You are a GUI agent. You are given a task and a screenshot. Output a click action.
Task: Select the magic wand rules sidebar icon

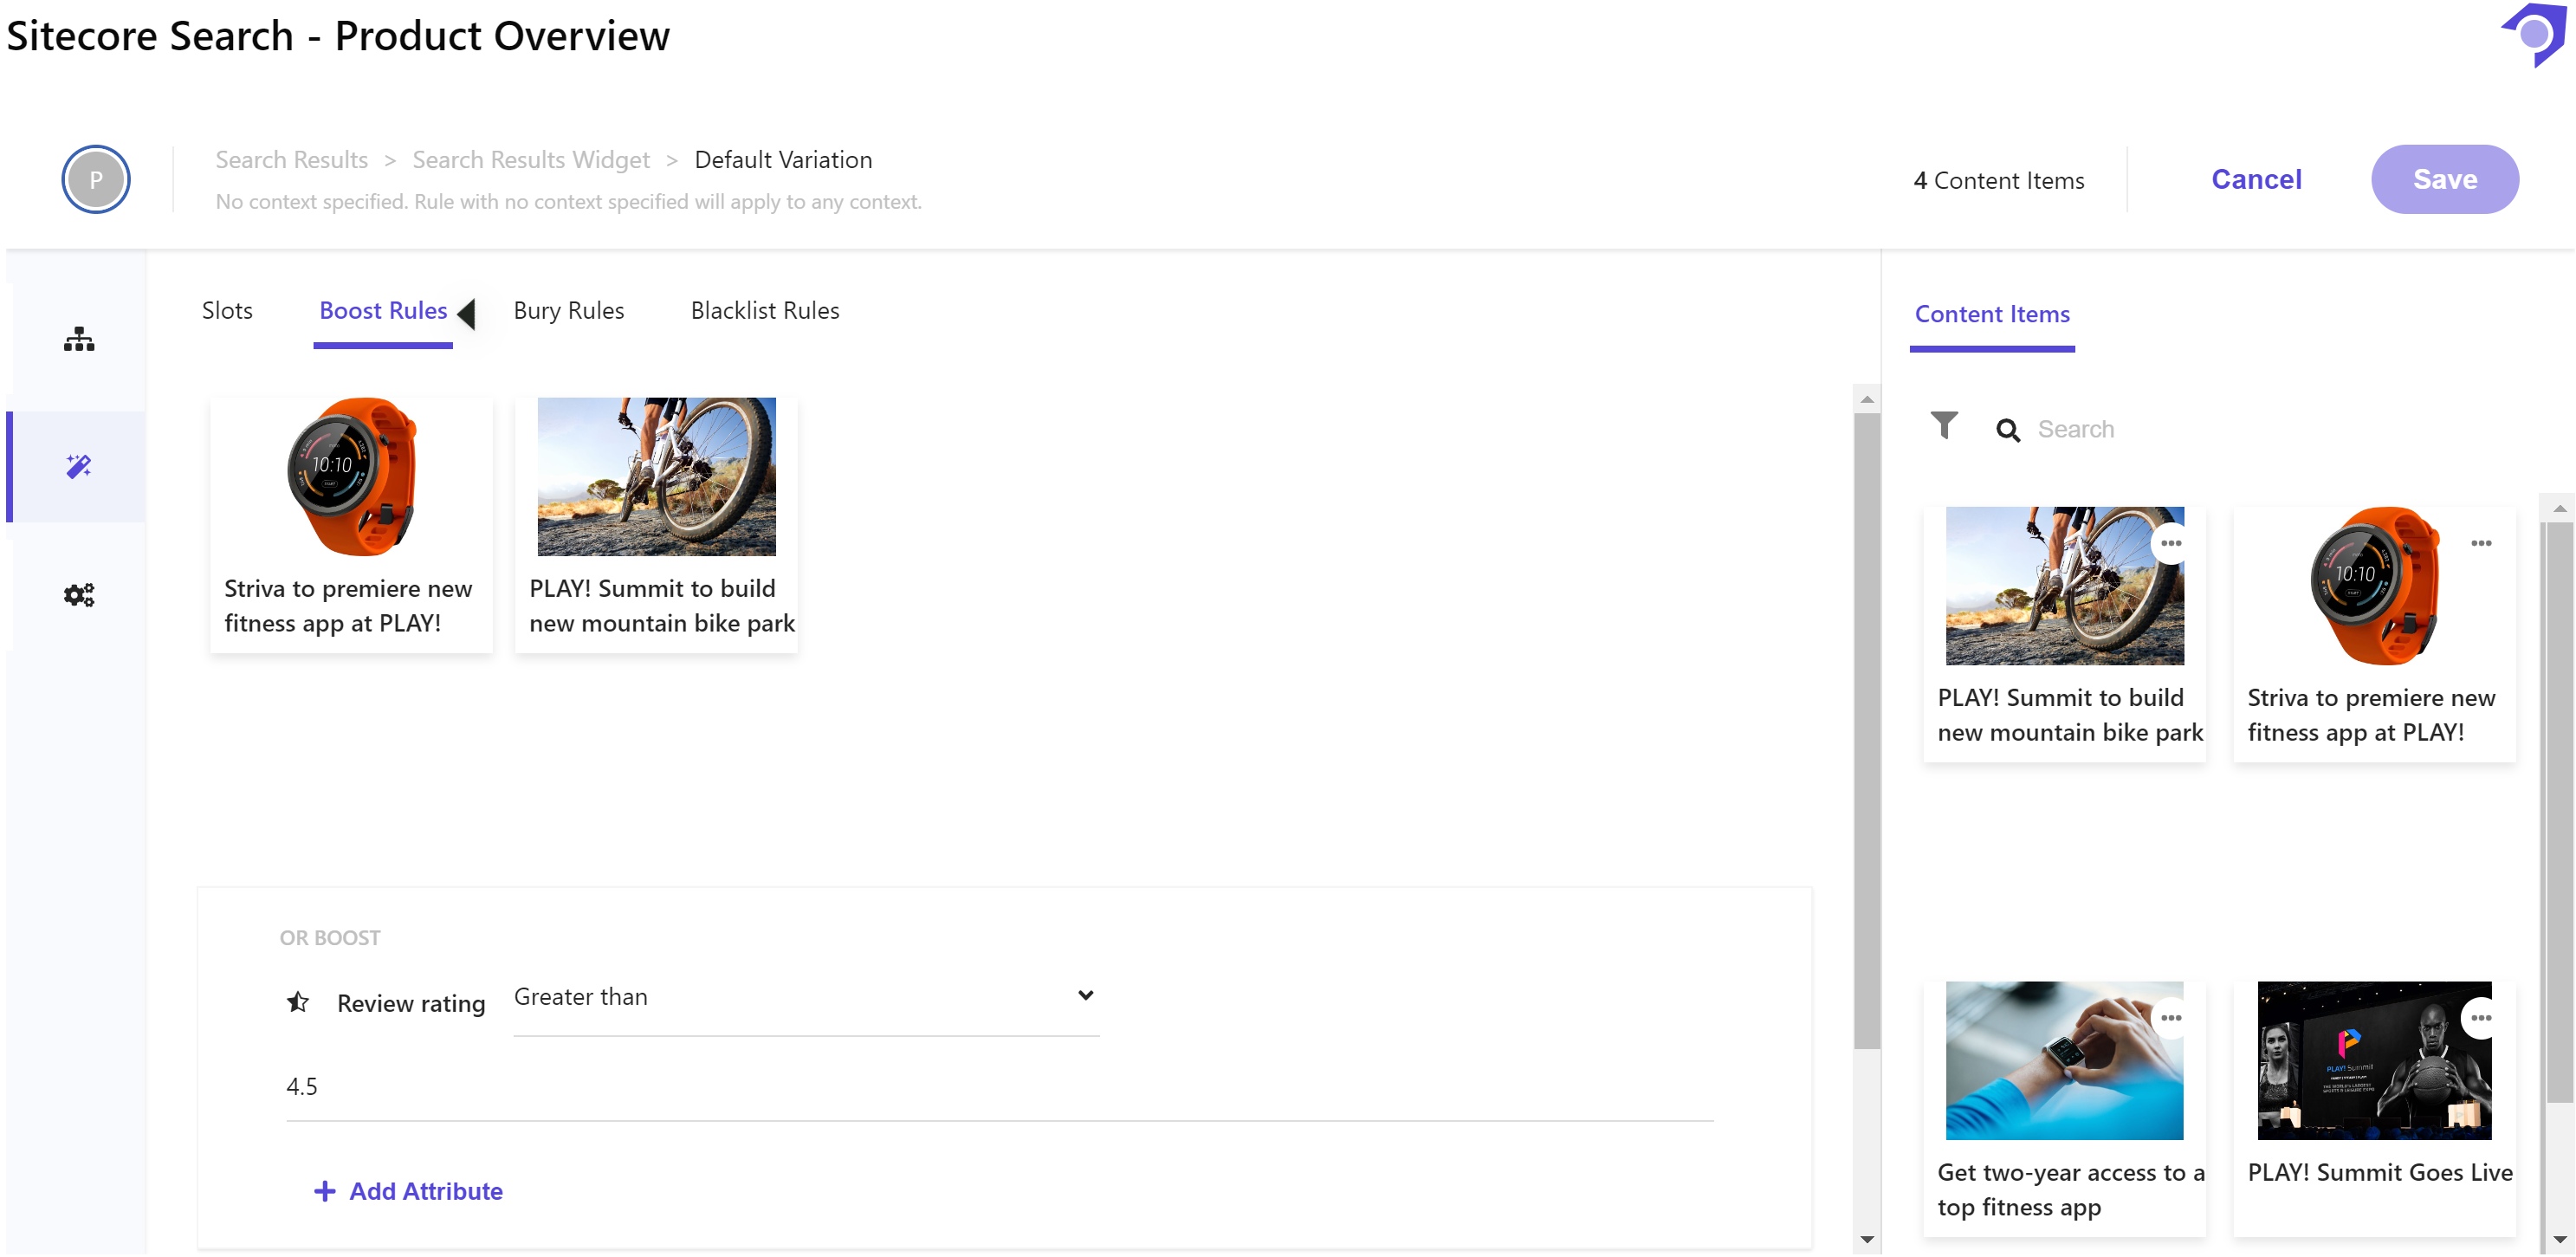coord(79,466)
